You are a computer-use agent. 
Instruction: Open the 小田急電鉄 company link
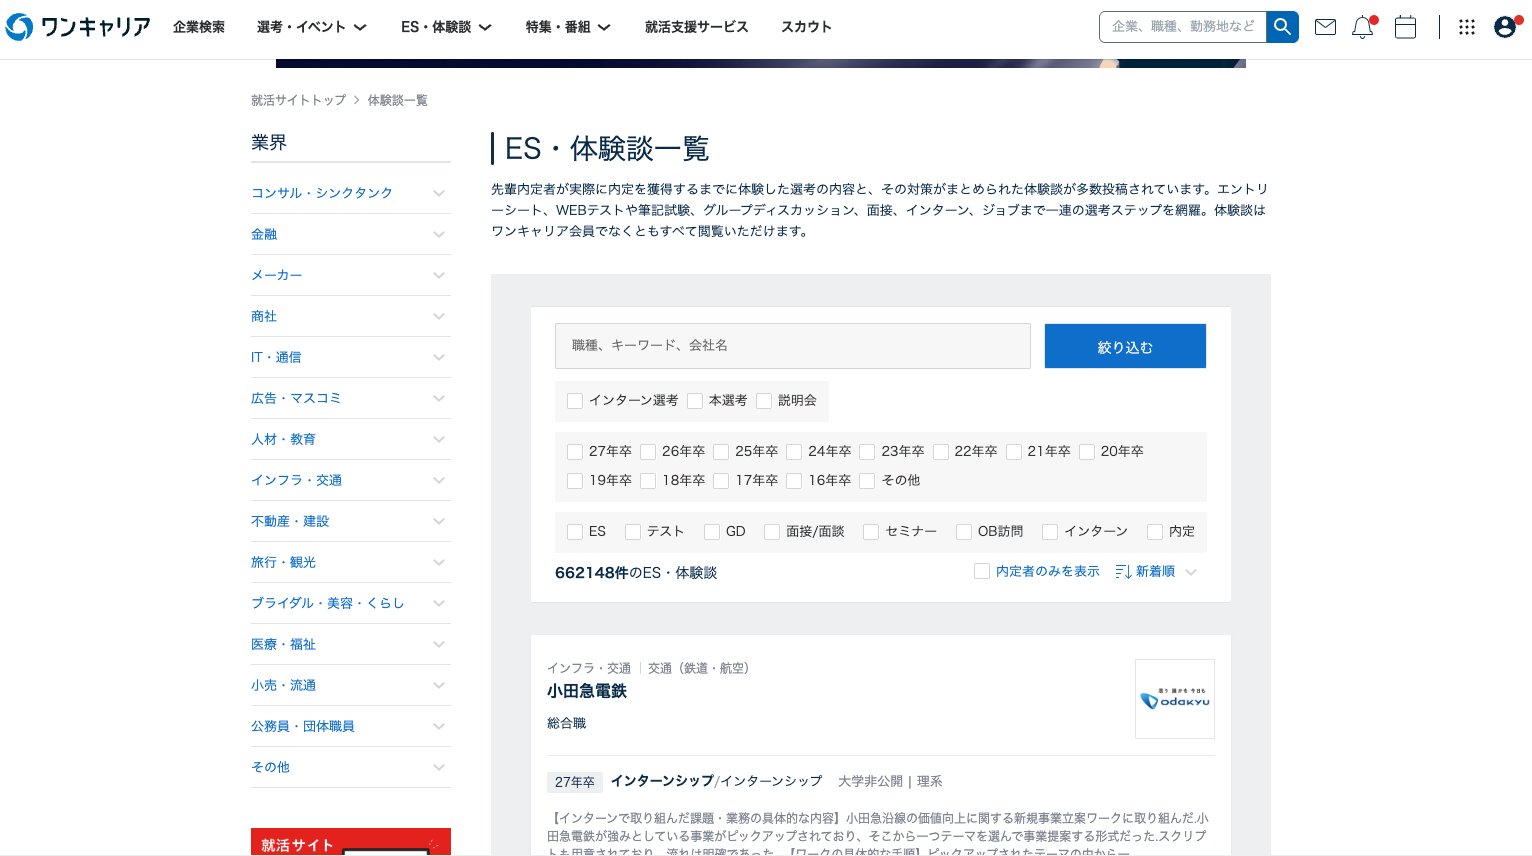pos(587,691)
